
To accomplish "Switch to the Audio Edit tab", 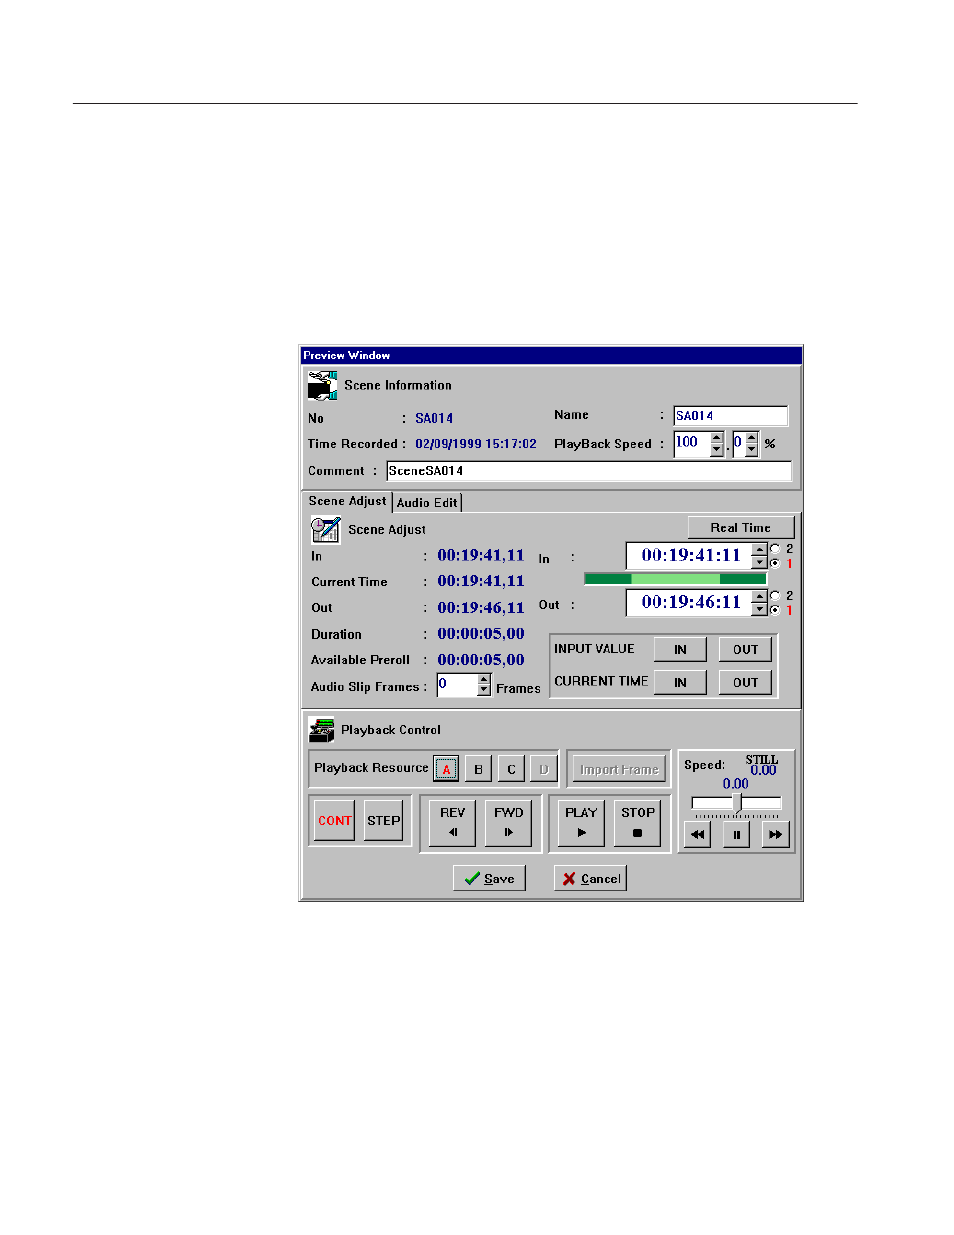I will click(427, 503).
